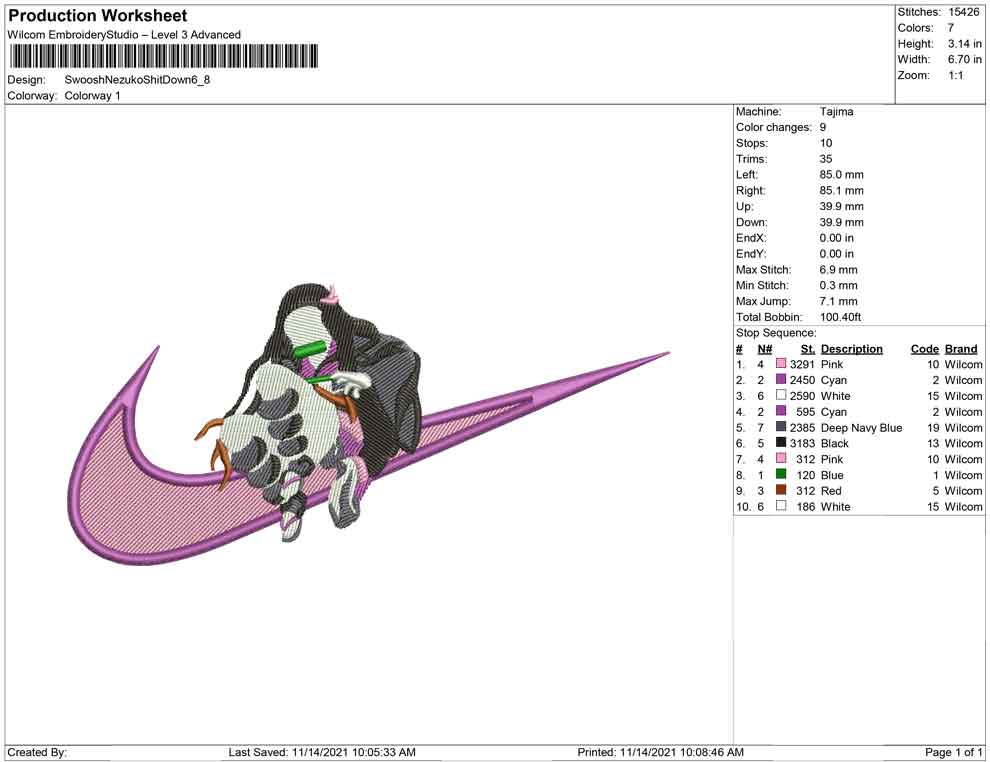The width and height of the screenshot is (990, 762).
Task: Select the purple swatch coded 2450
Action: [x=781, y=380]
